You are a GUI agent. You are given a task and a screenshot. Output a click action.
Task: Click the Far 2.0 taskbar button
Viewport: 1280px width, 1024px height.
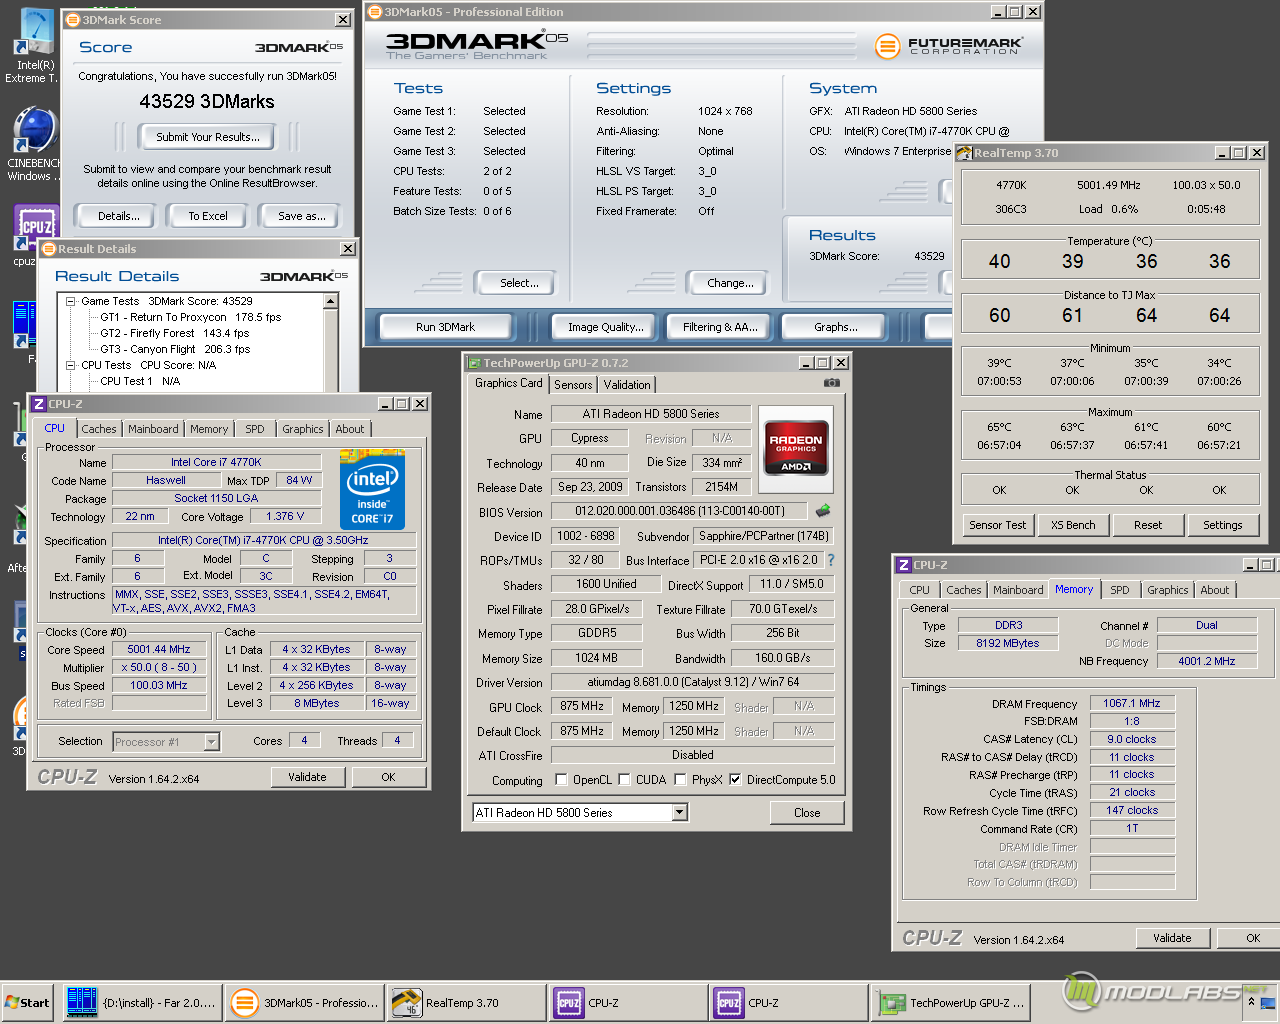140,1002
